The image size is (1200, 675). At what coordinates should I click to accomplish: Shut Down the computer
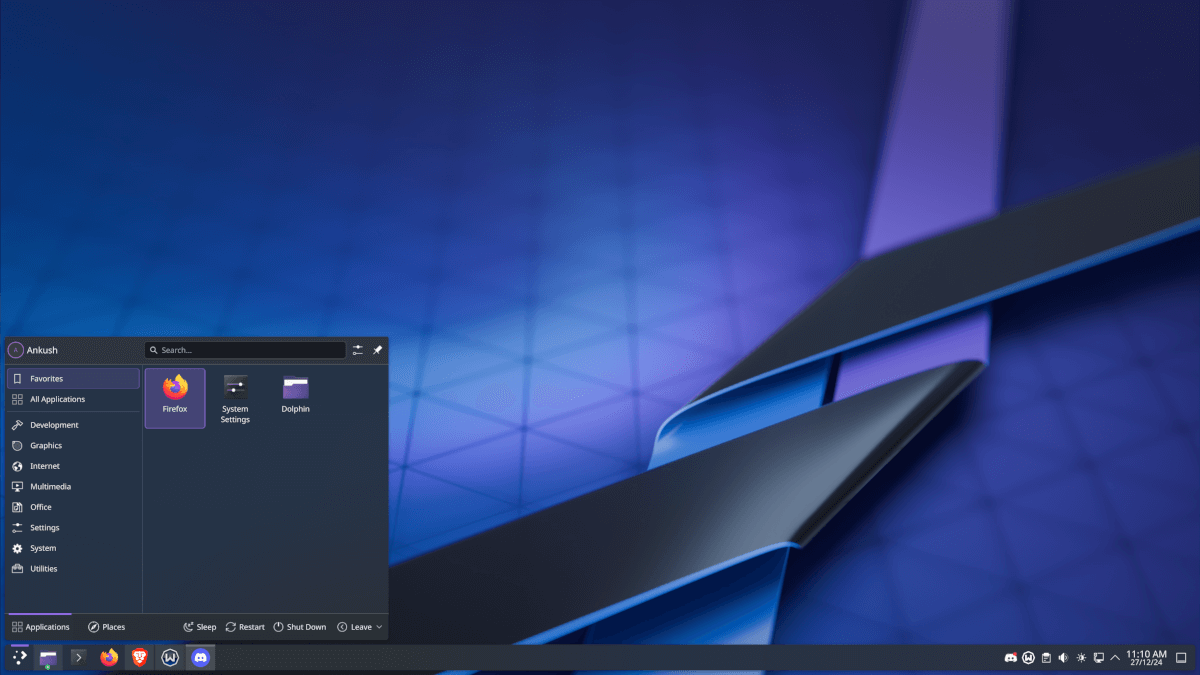pos(299,626)
